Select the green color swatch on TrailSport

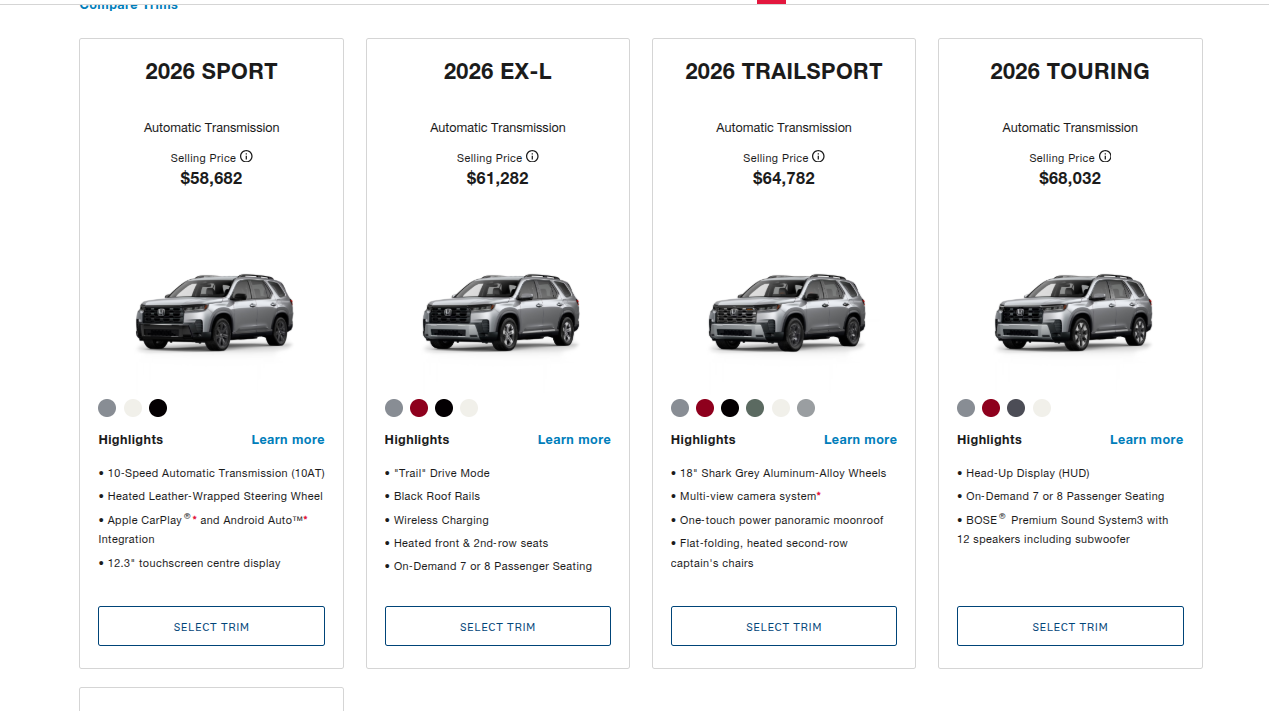[x=755, y=408]
